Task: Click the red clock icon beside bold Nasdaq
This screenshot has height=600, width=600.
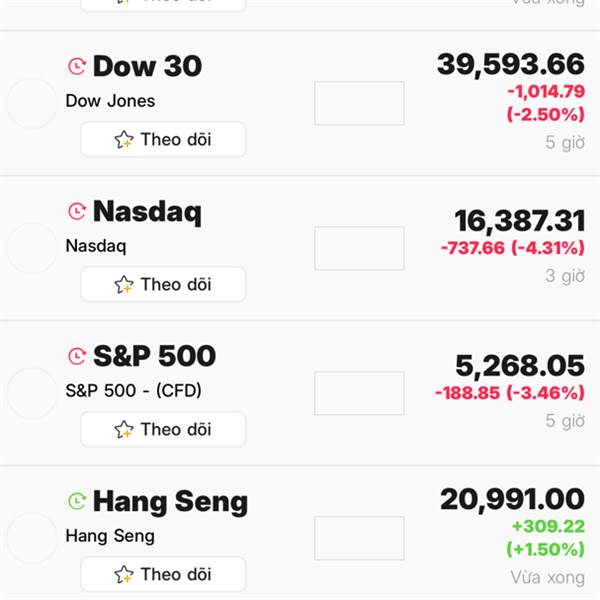Action: click(x=77, y=211)
